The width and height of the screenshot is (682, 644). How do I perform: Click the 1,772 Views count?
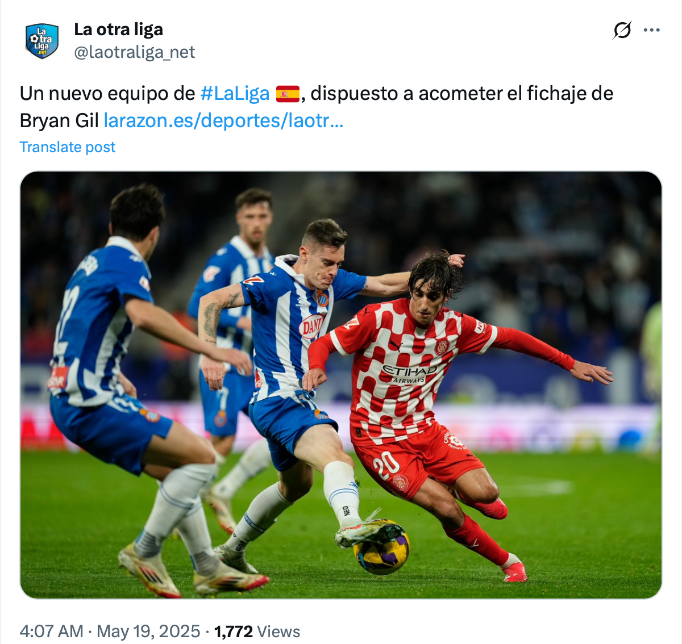pyautogui.click(x=257, y=631)
